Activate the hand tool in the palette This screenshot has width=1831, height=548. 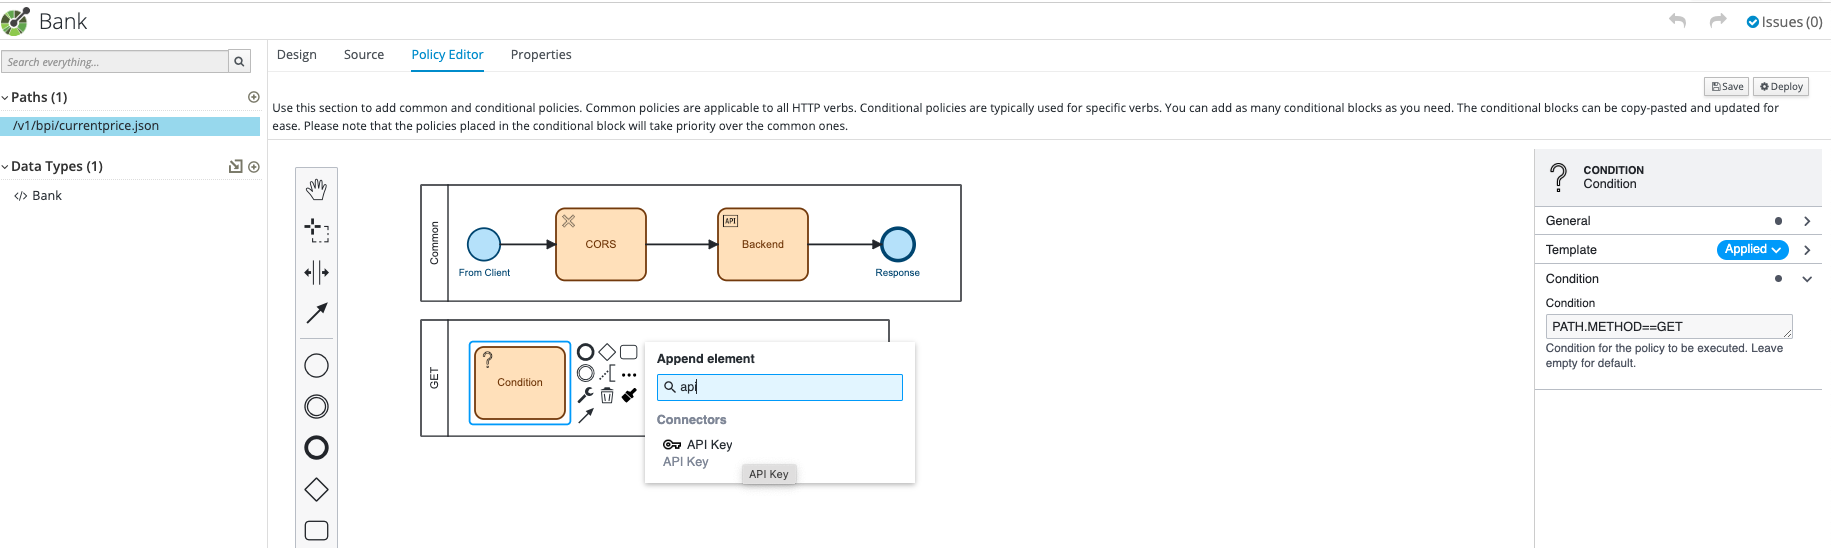click(x=316, y=189)
